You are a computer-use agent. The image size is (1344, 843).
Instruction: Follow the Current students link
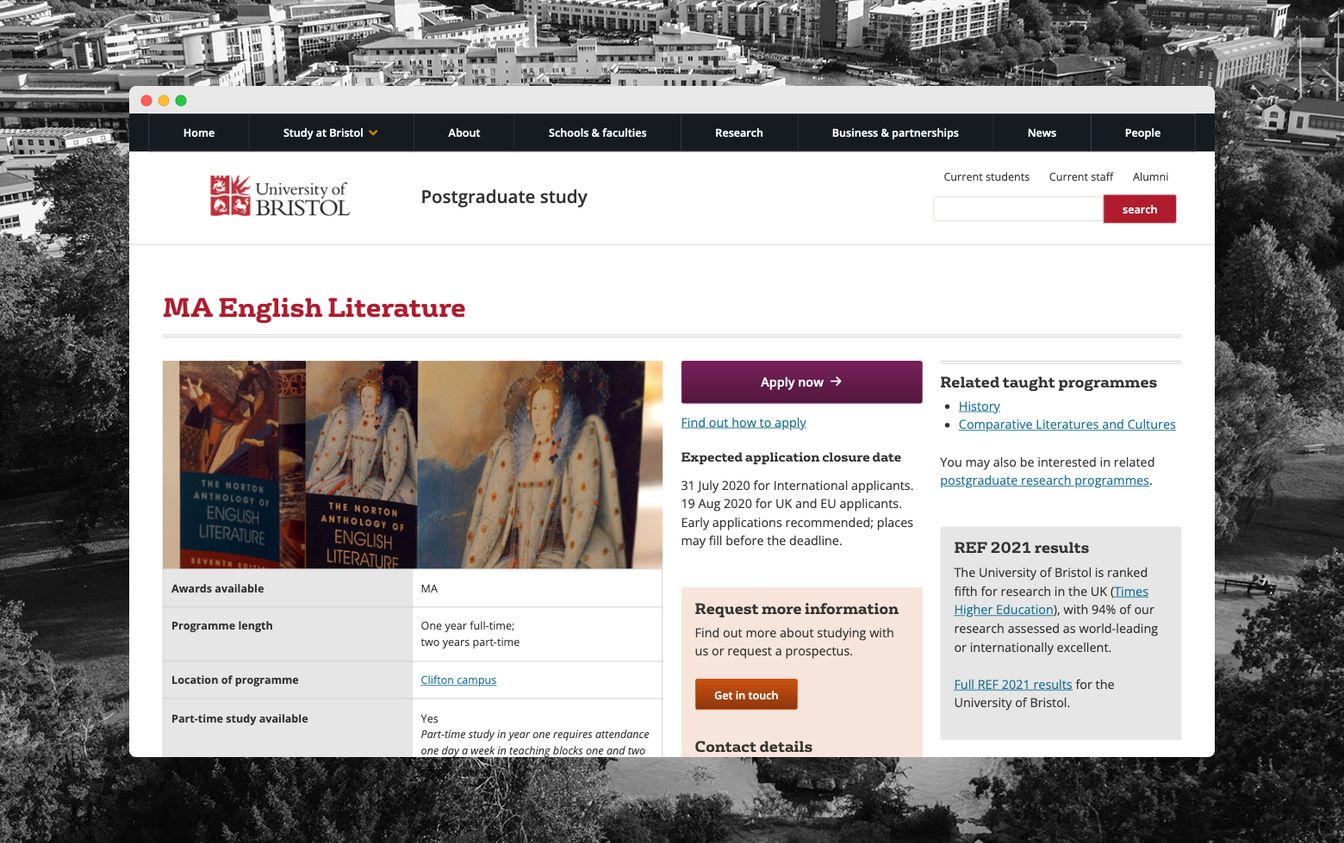986,177
